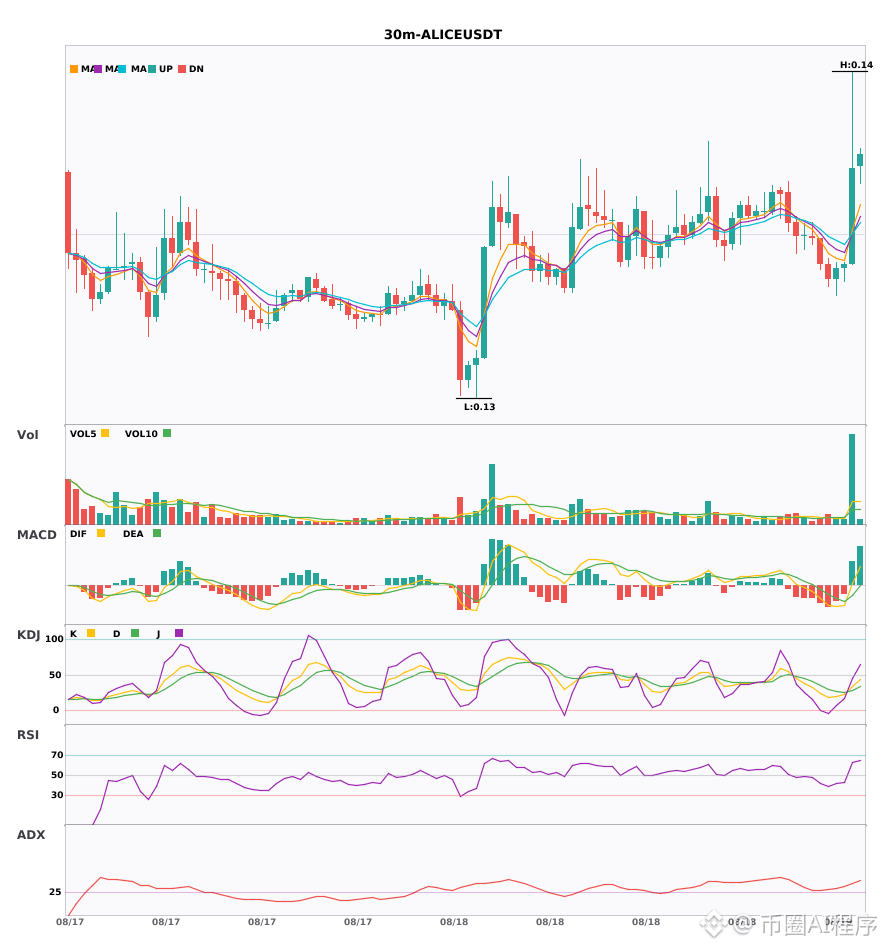885x950 pixels.
Task: Click the ADX panel label
Action: tap(31, 835)
